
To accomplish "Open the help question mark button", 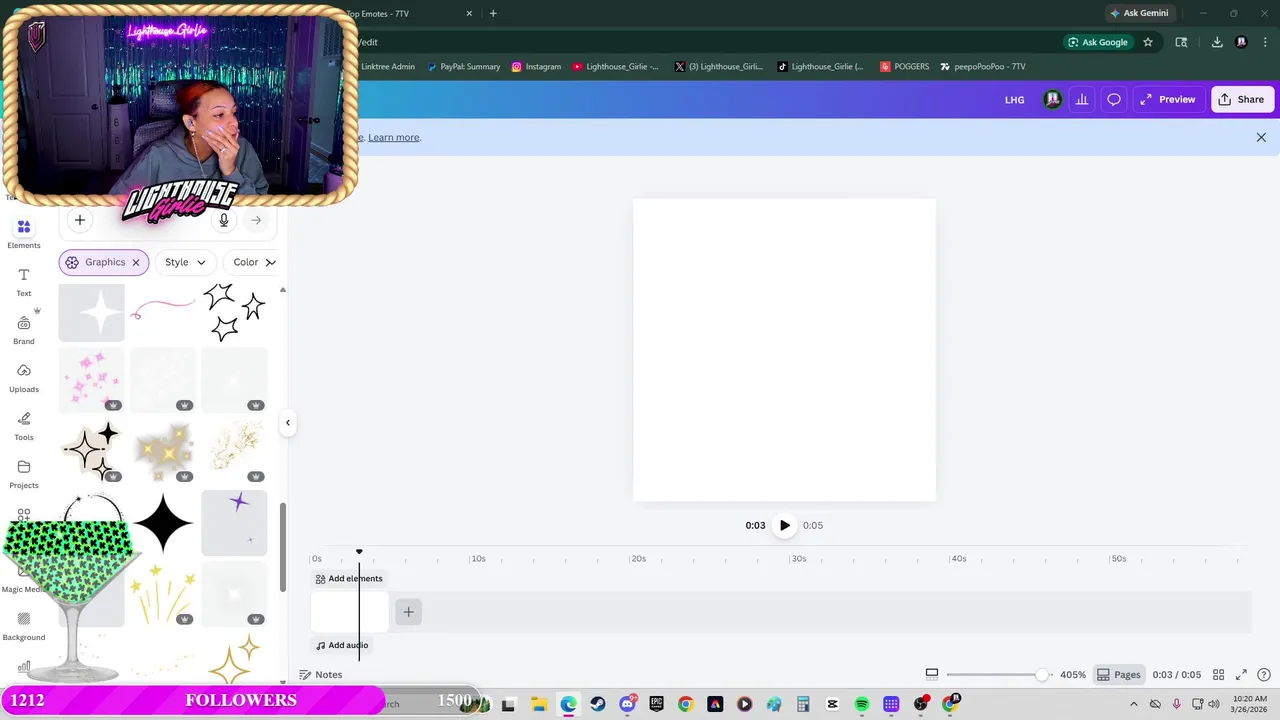I will 1264,675.
